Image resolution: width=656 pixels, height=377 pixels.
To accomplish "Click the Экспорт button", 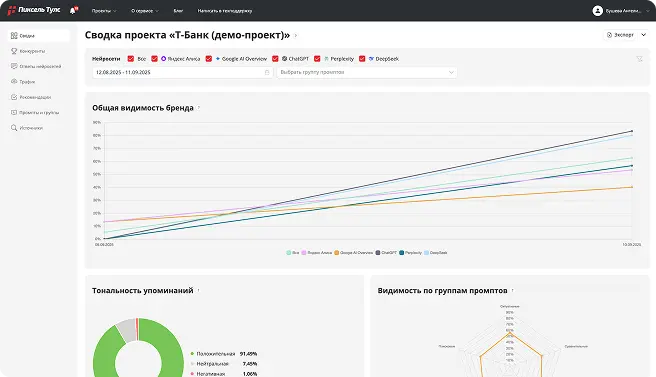I will (x=620, y=35).
